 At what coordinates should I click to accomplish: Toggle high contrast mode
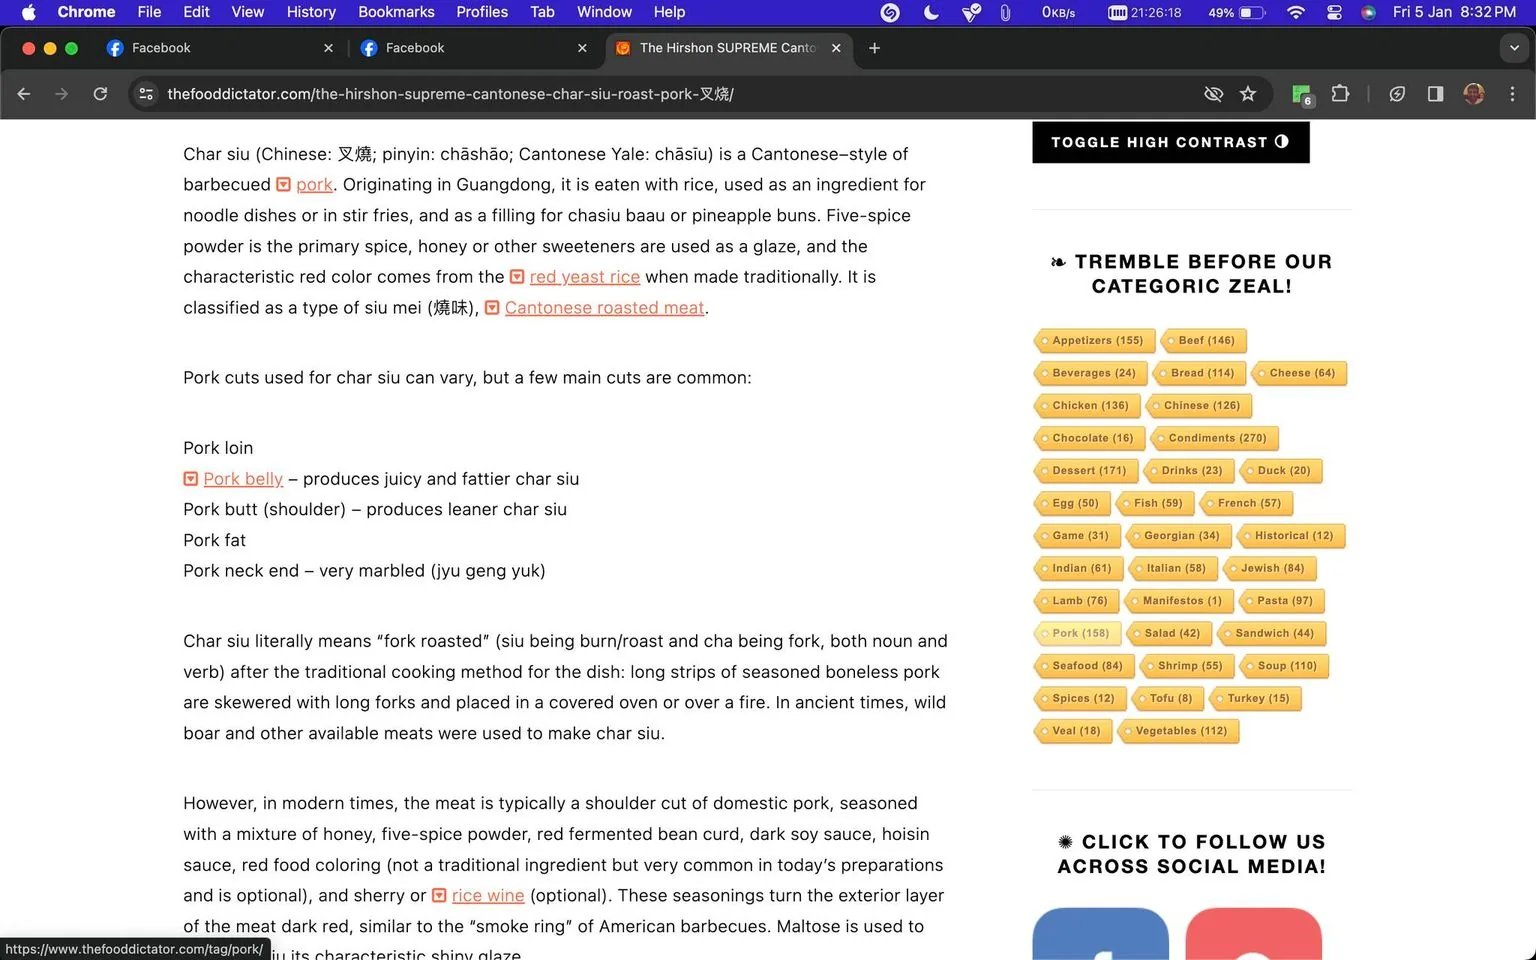tap(1170, 142)
